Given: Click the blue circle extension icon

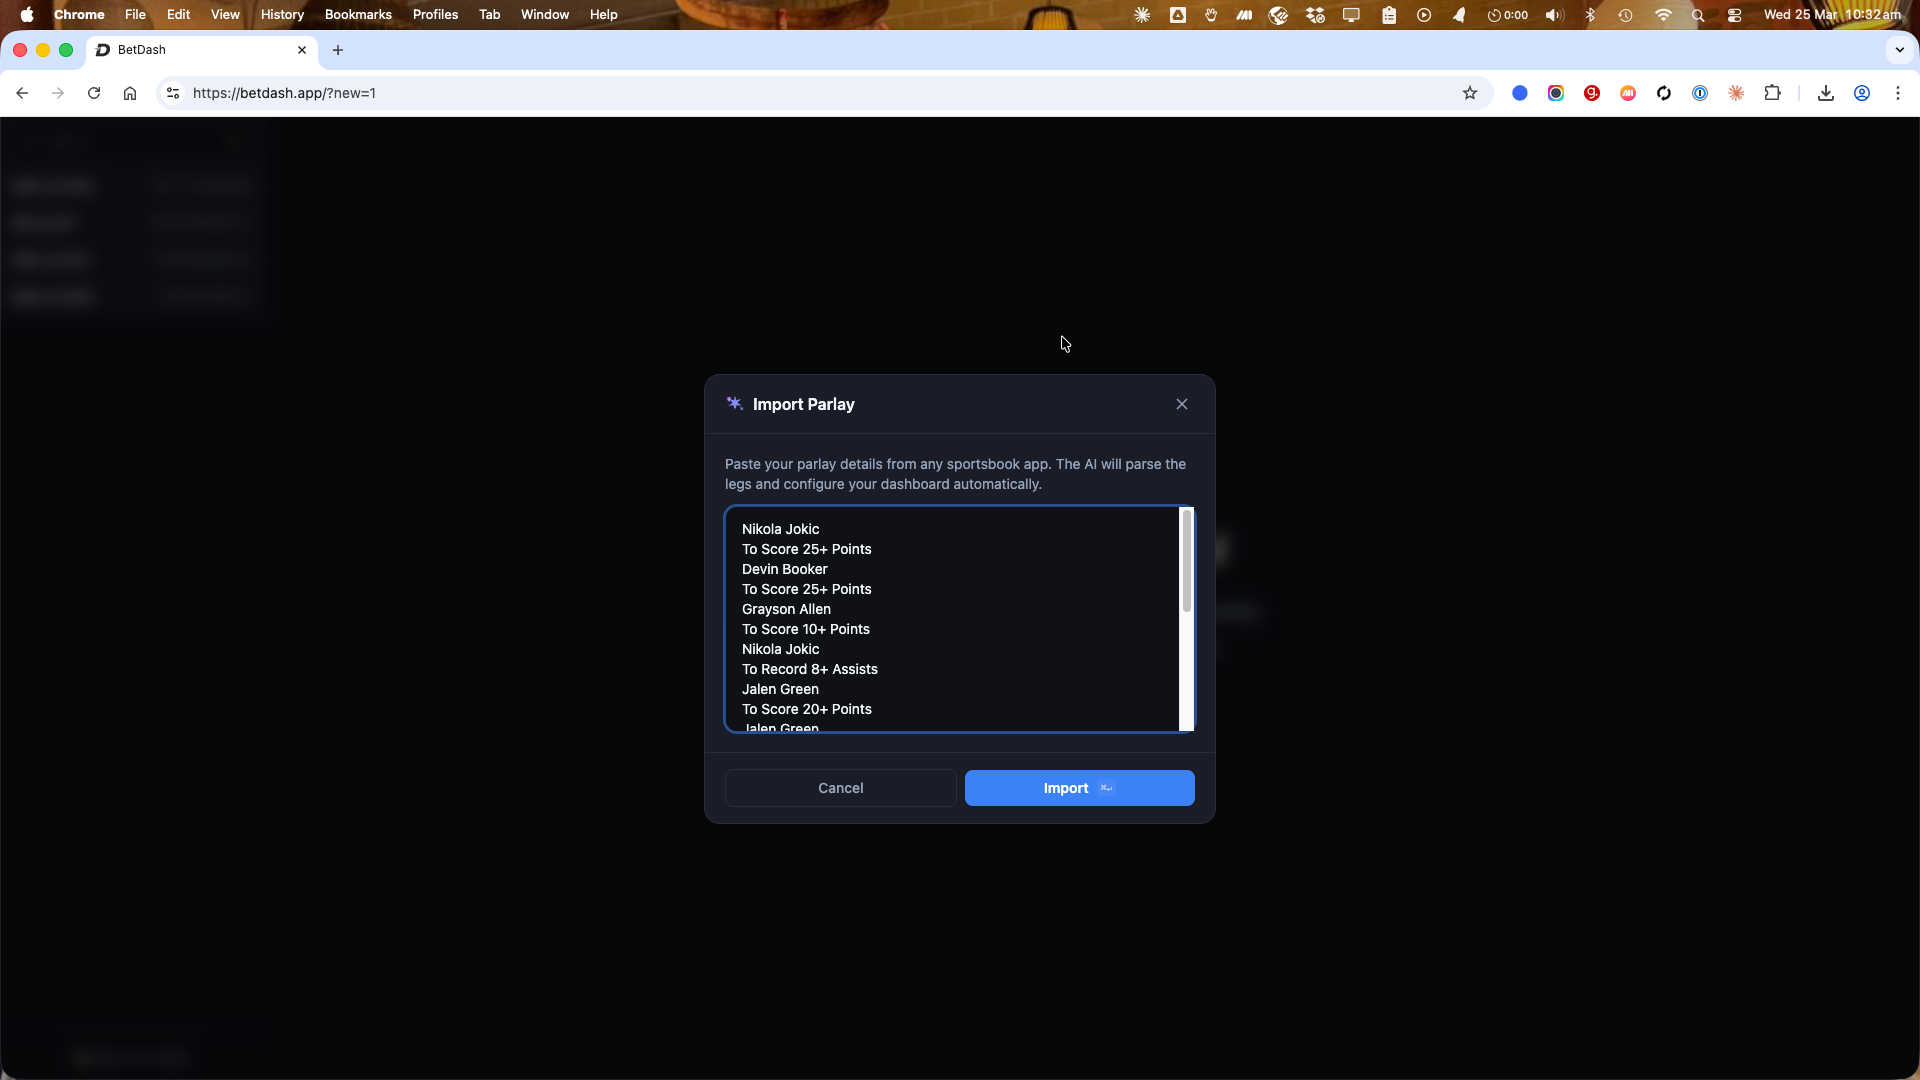Looking at the screenshot, I should point(1520,93).
